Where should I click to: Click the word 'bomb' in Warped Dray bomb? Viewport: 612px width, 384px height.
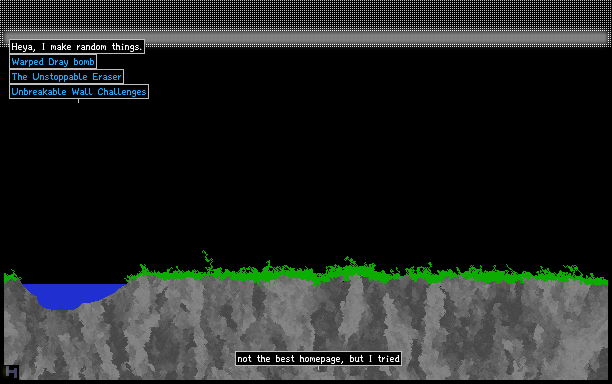point(84,62)
